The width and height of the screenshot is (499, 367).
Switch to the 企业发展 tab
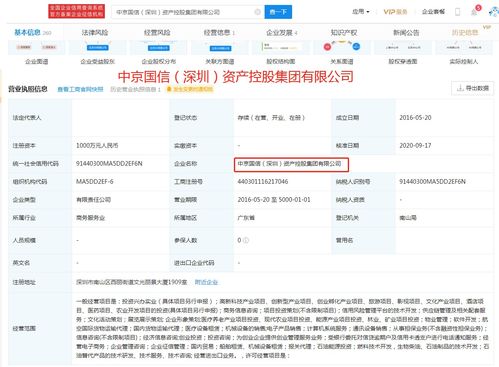point(282,32)
